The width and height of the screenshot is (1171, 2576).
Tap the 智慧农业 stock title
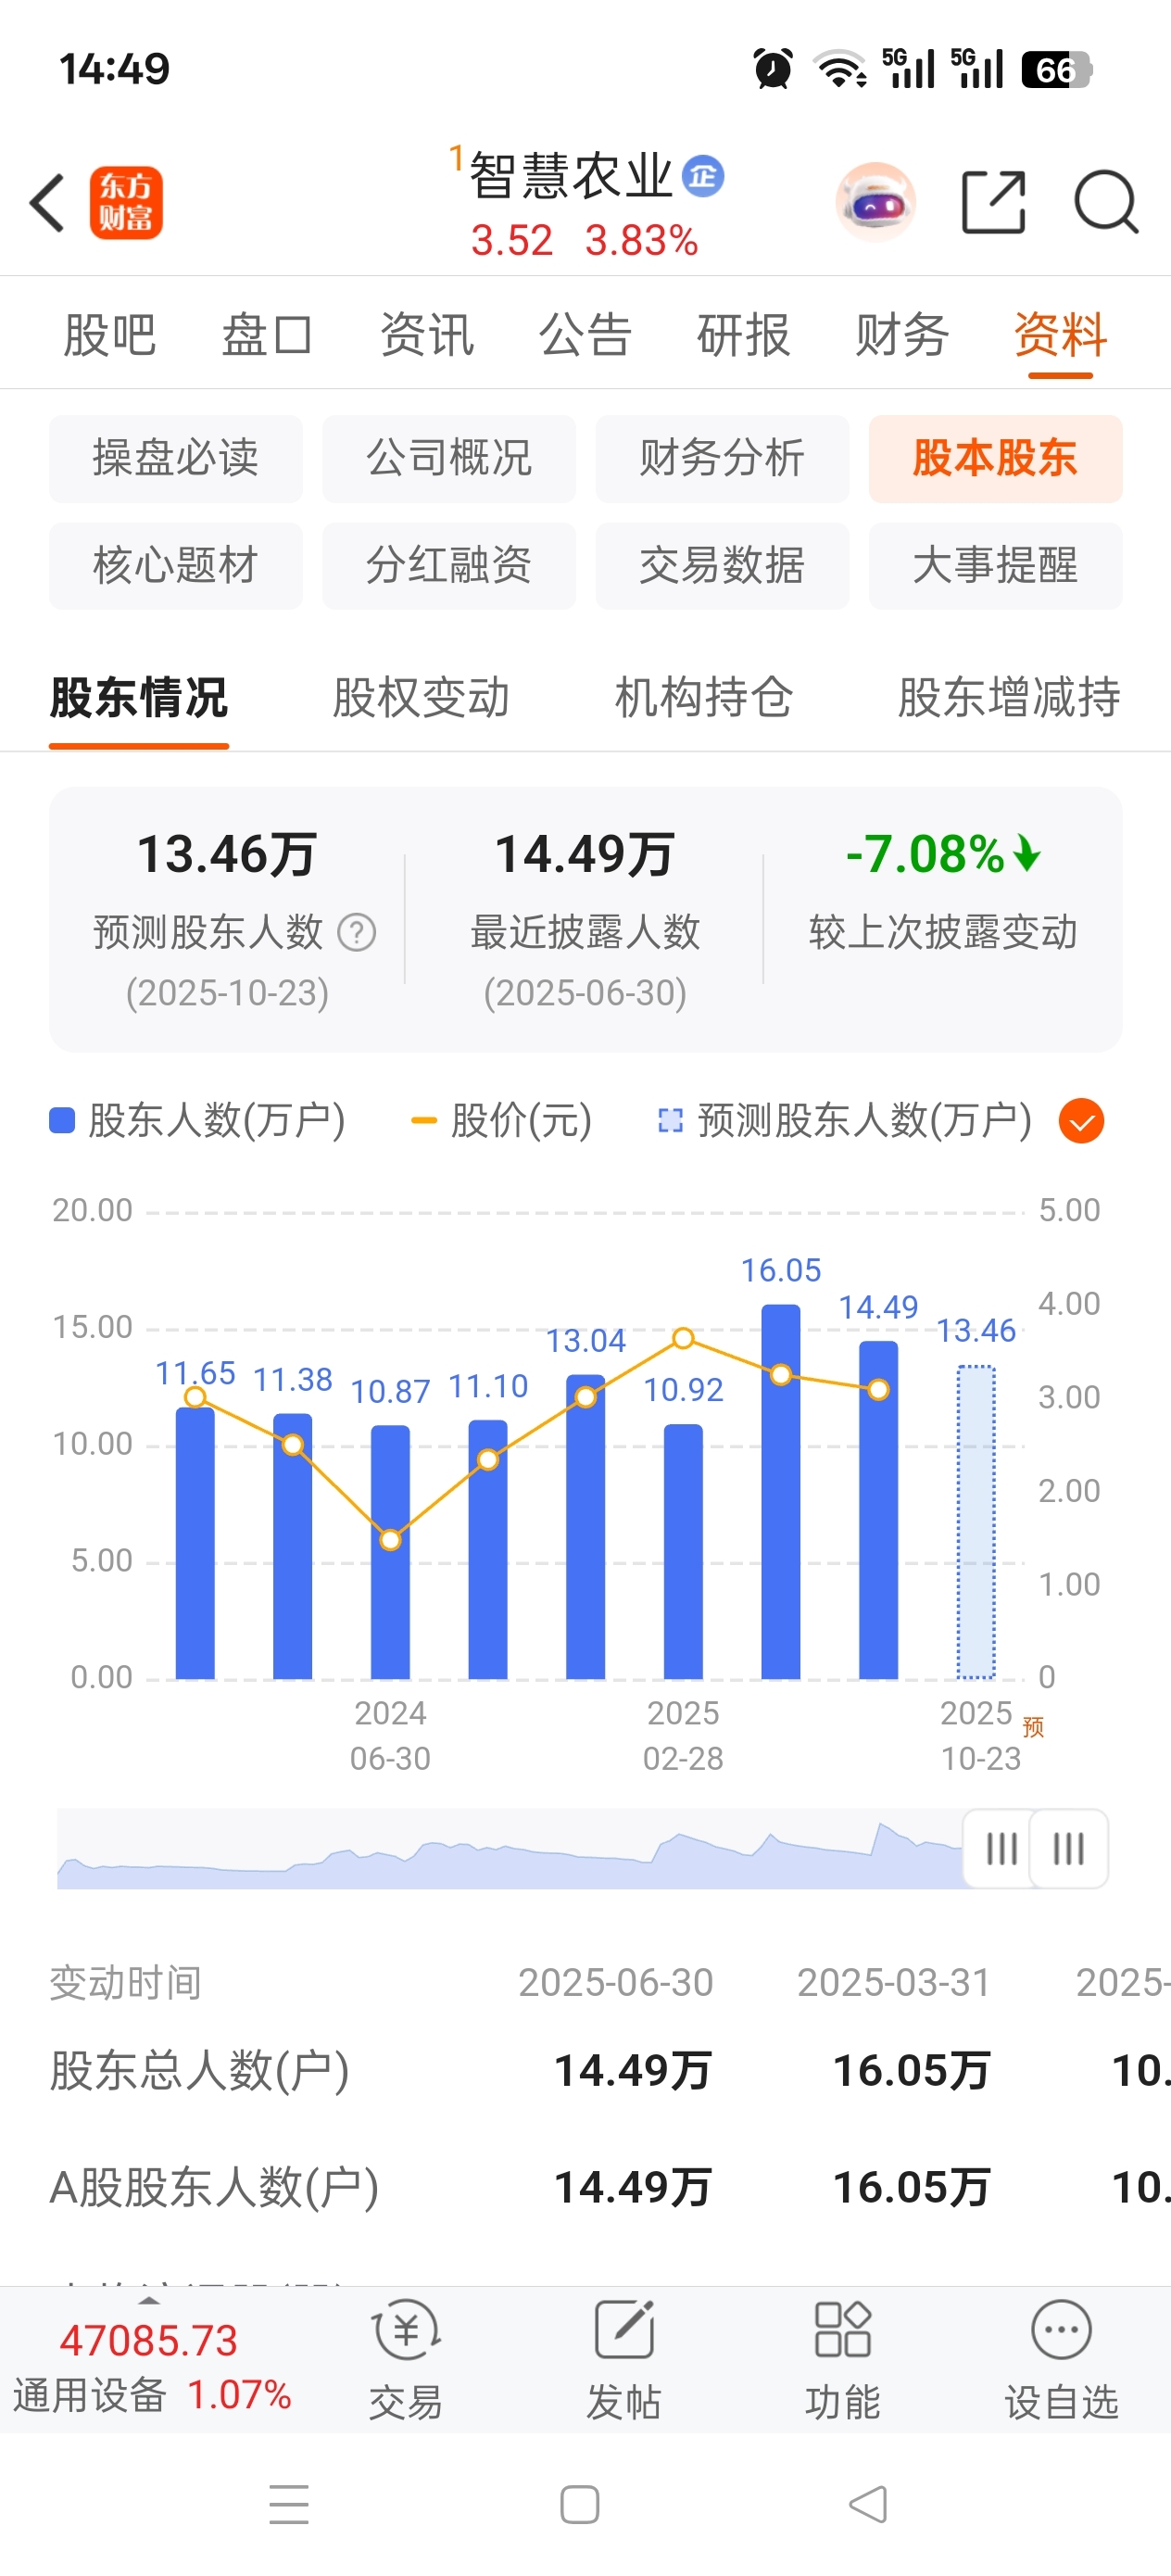click(571, 177)
